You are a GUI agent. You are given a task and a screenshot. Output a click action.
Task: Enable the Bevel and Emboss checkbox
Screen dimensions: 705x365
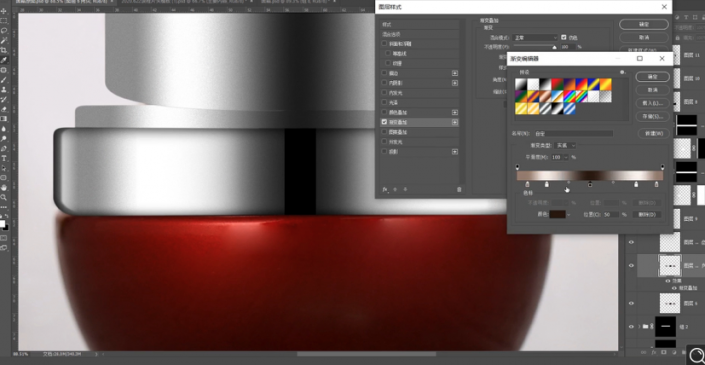click(x=384, y=44)
